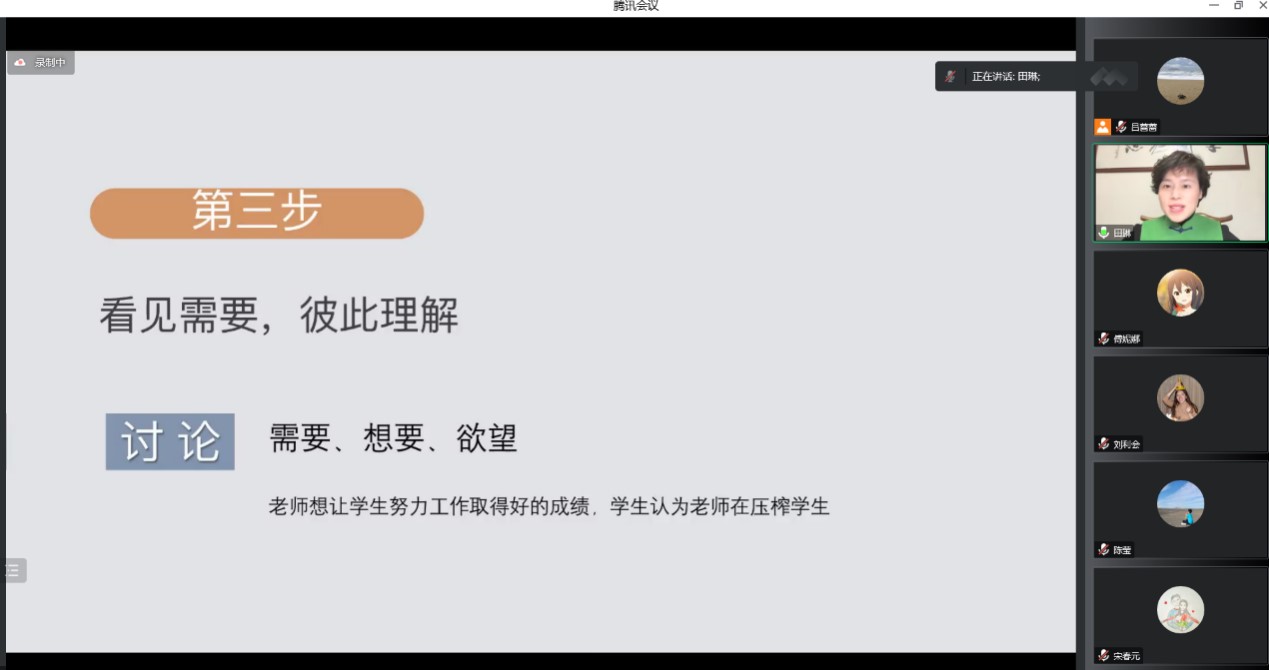
Task: Click the green active microphone icon for 田琳
Action: (x=1104, y=233)
